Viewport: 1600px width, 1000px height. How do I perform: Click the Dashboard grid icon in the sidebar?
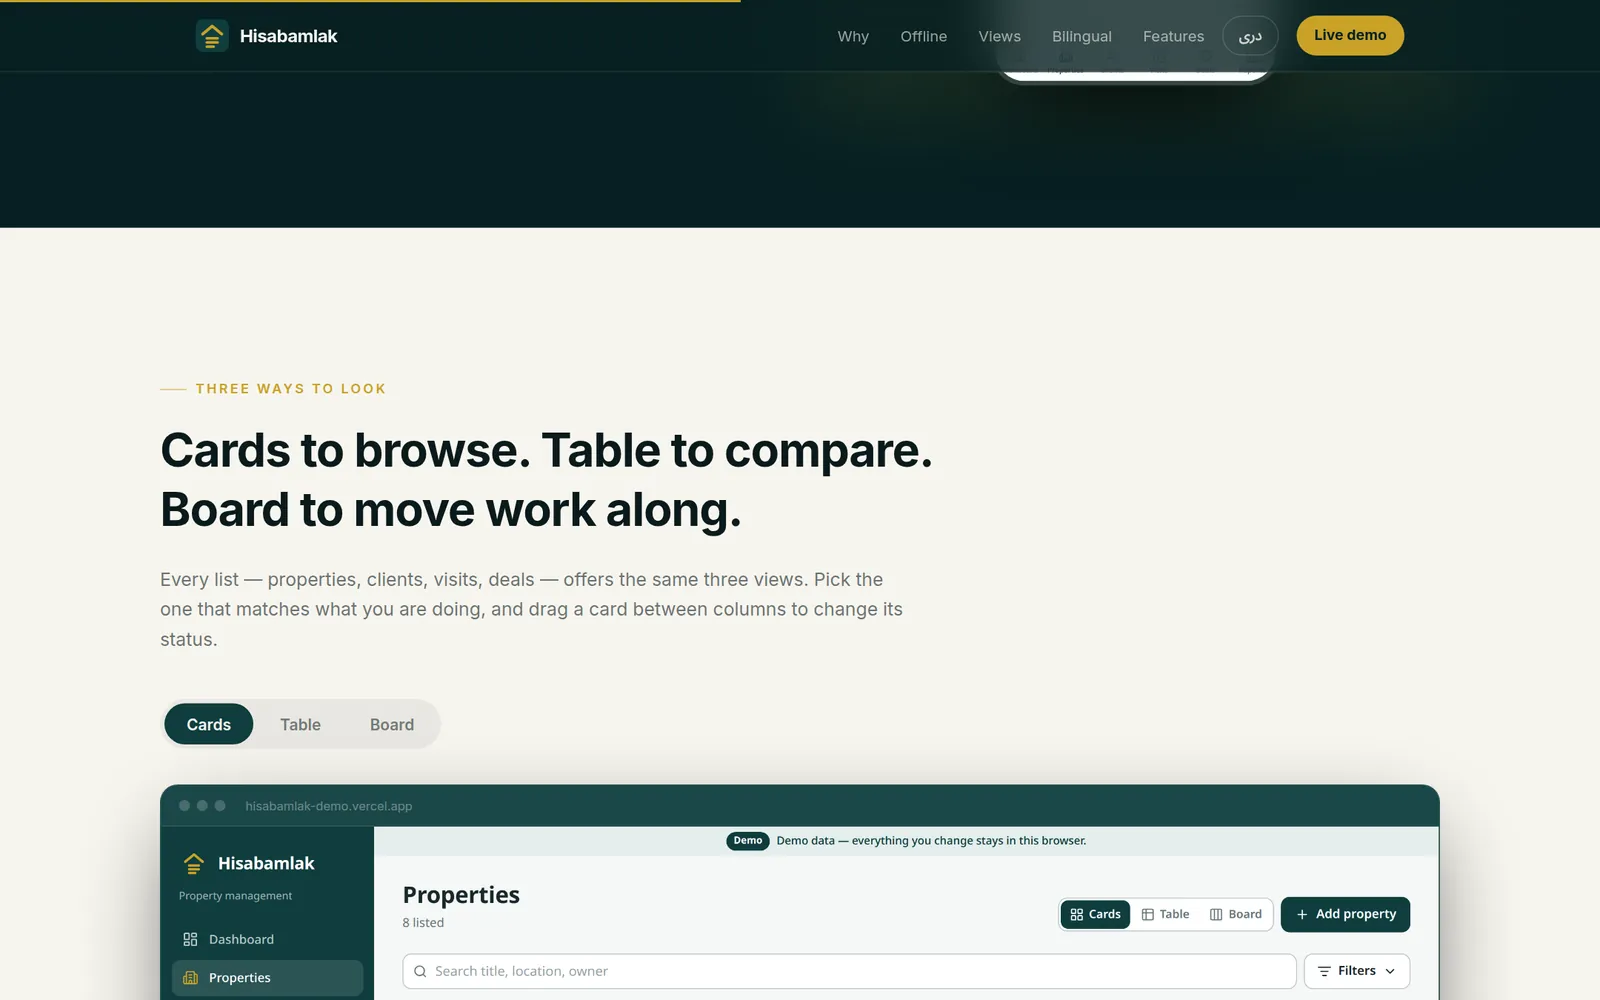point(190,939)
